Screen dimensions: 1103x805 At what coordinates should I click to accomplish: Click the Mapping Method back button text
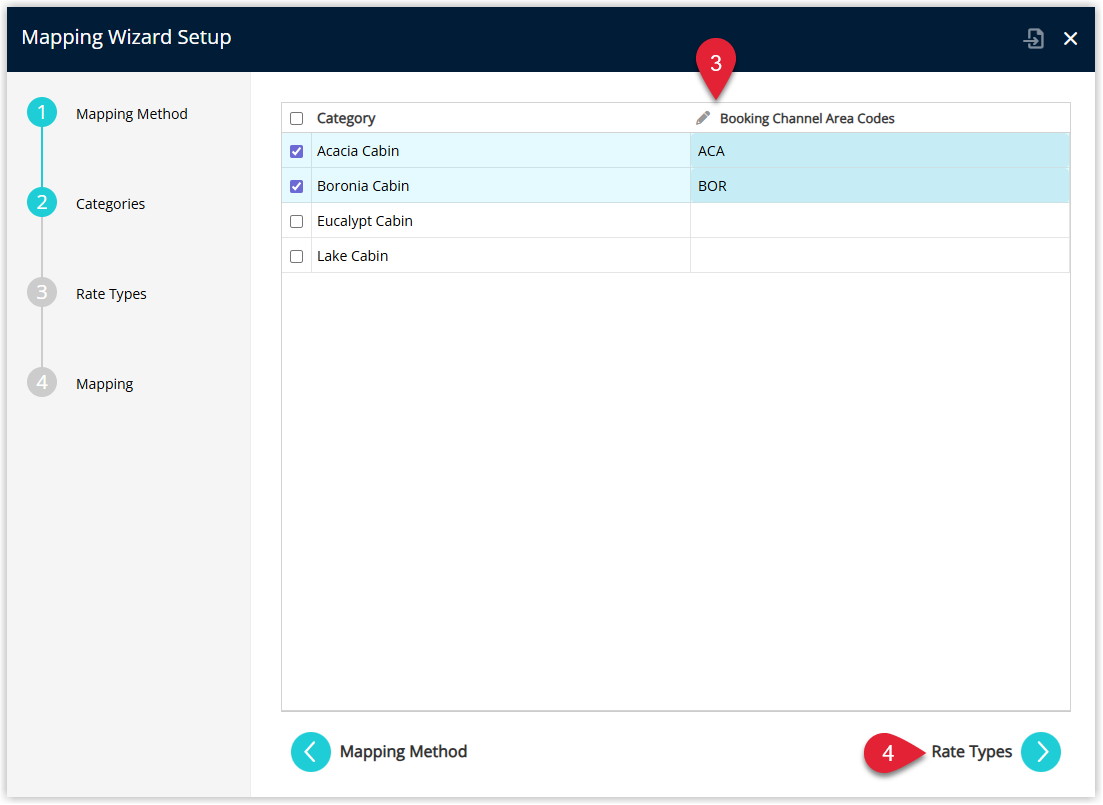(x=403, y=752)
